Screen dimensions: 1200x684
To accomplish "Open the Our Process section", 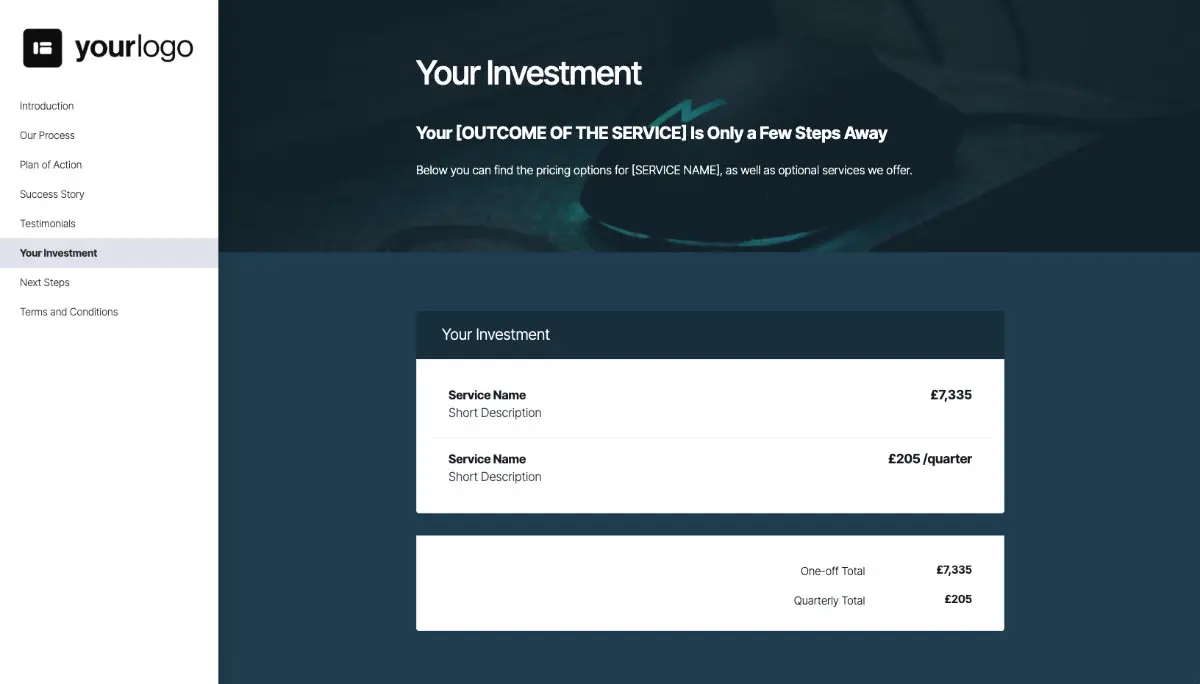I will (x=47, y=135).
